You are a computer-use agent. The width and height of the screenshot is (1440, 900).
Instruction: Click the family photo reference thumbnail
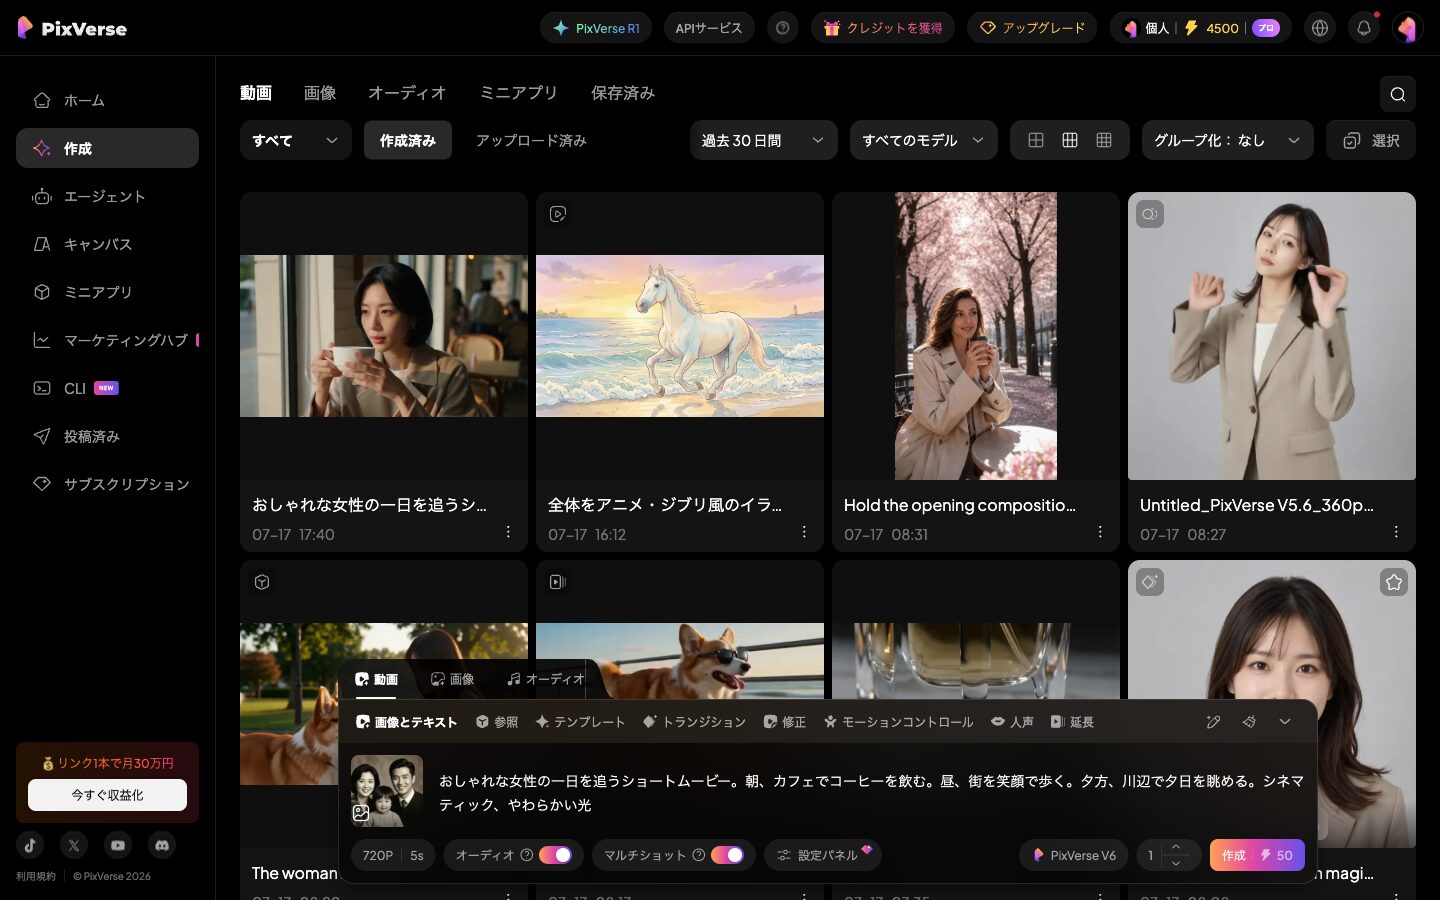point(387,791)
